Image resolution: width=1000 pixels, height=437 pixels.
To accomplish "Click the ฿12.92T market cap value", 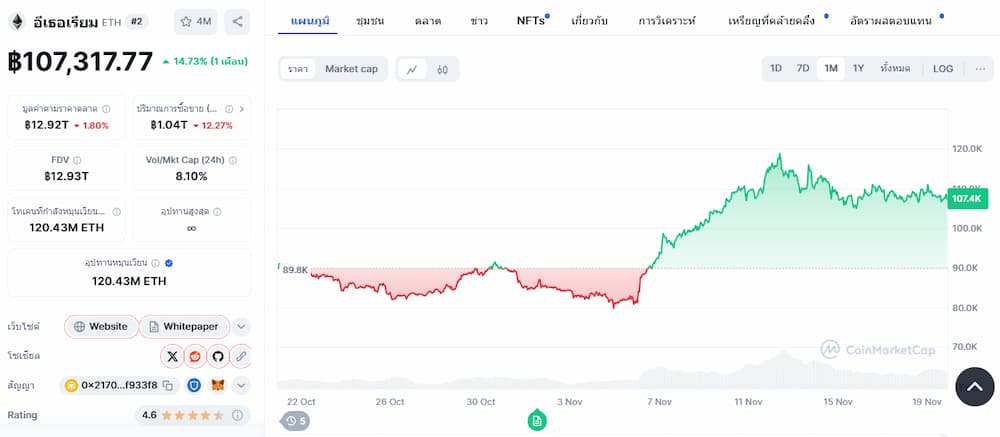I will click(46, 125).
